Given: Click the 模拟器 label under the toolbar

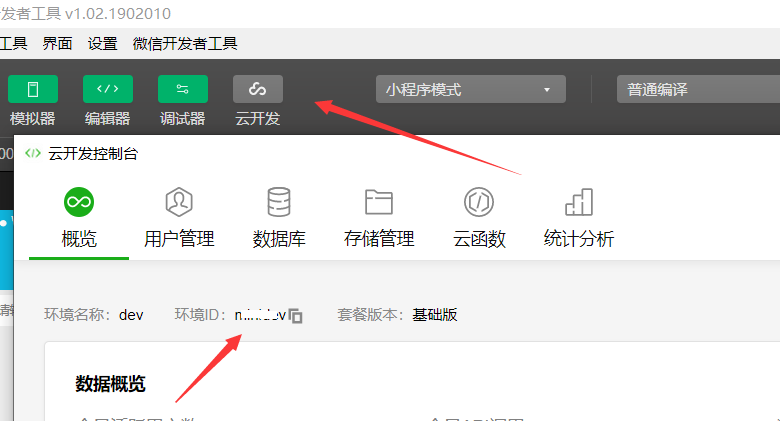Looking at the screenshot, I should pos(32,118).
